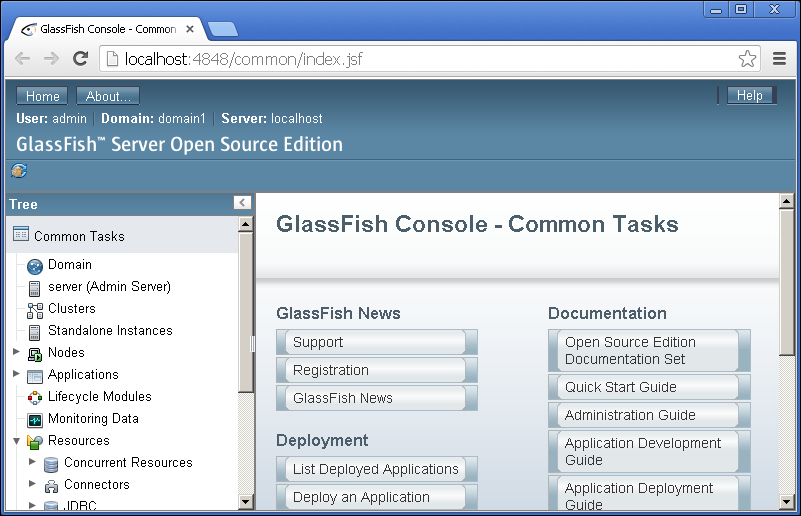Click the Lifecycle Modules icon
This screenshot has height=516, width=801.
[x=35, y=397]
